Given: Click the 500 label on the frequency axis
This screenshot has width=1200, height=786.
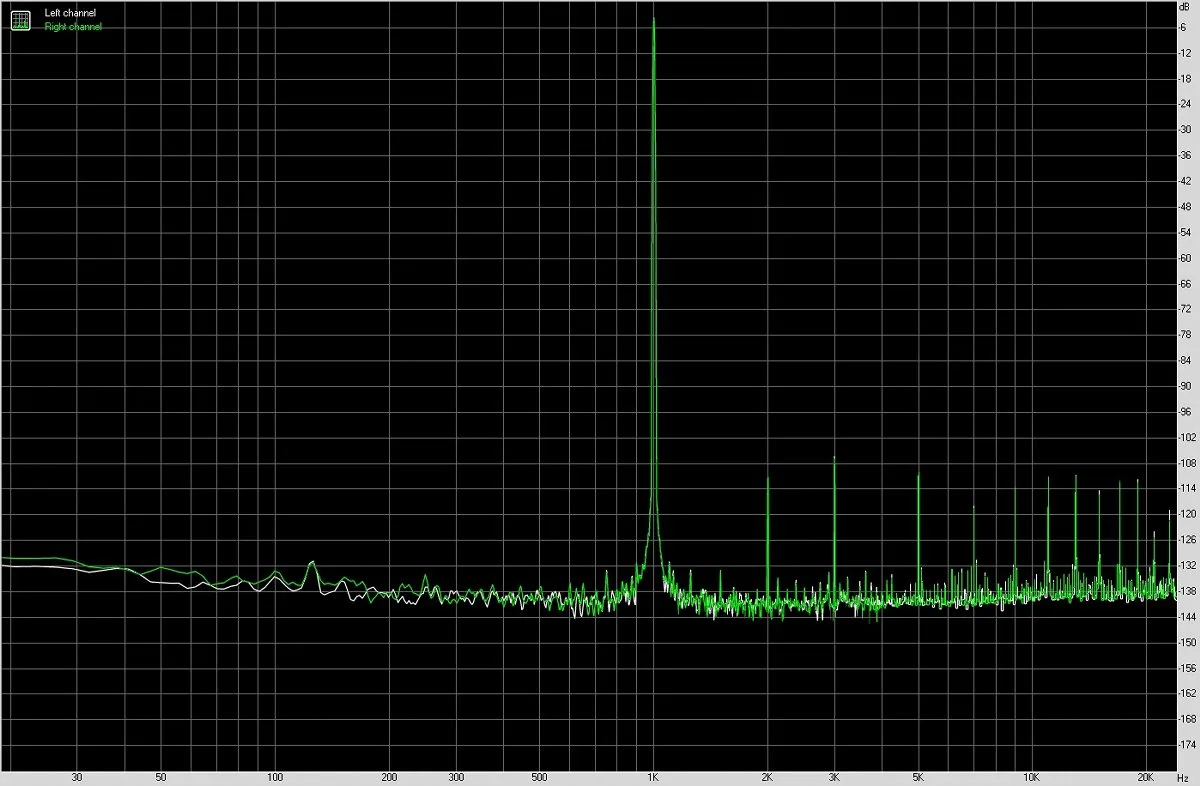Looking at the screenshot, I should coord(539,777).
